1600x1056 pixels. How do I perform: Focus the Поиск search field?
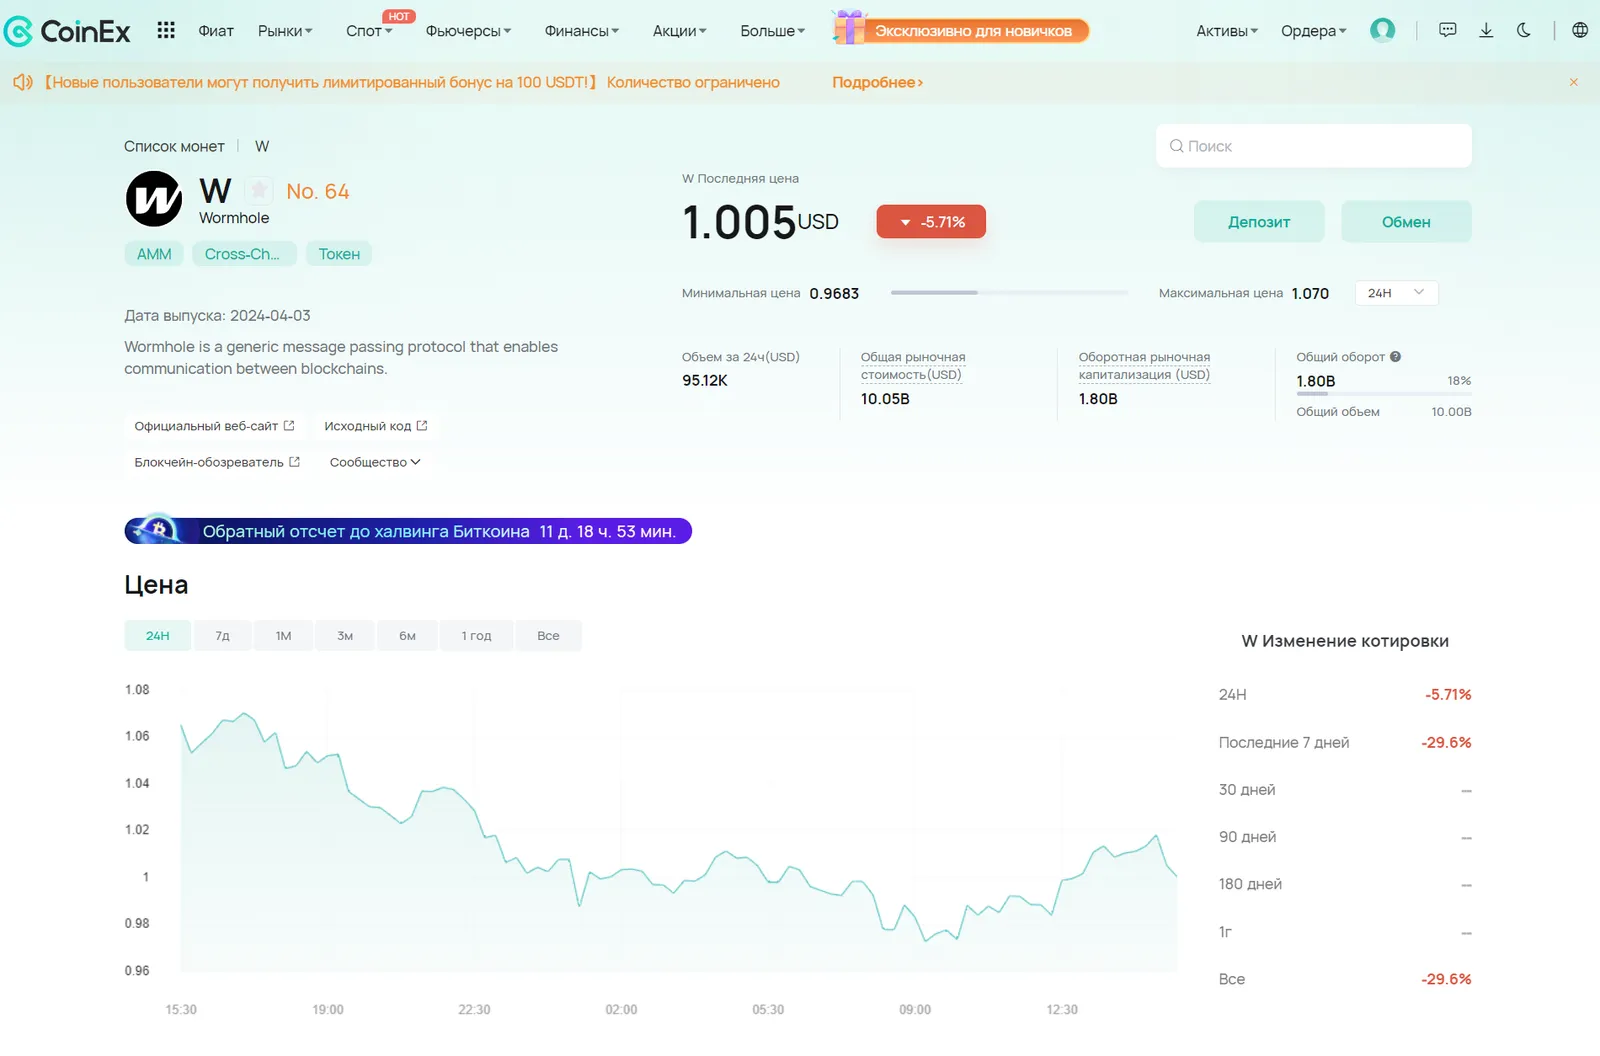(x=1313, y=146)
